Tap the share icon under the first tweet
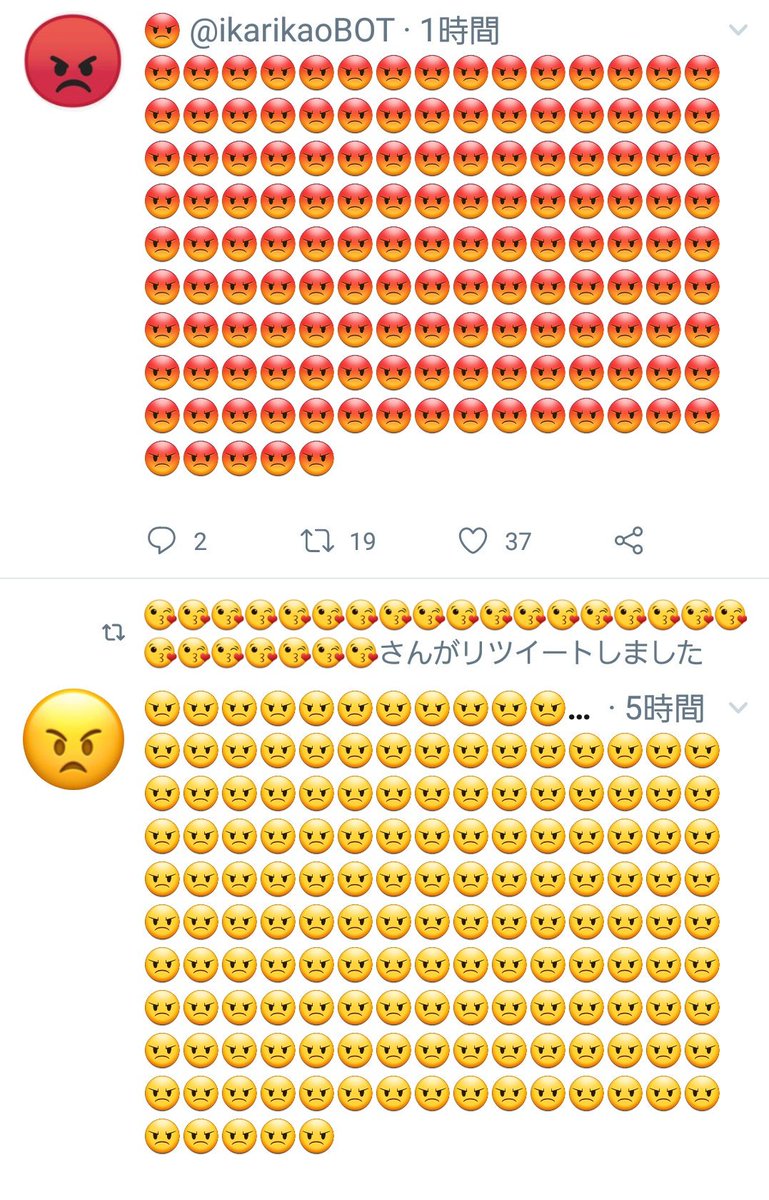The image size is (769, 1200). tap(628, 541)
